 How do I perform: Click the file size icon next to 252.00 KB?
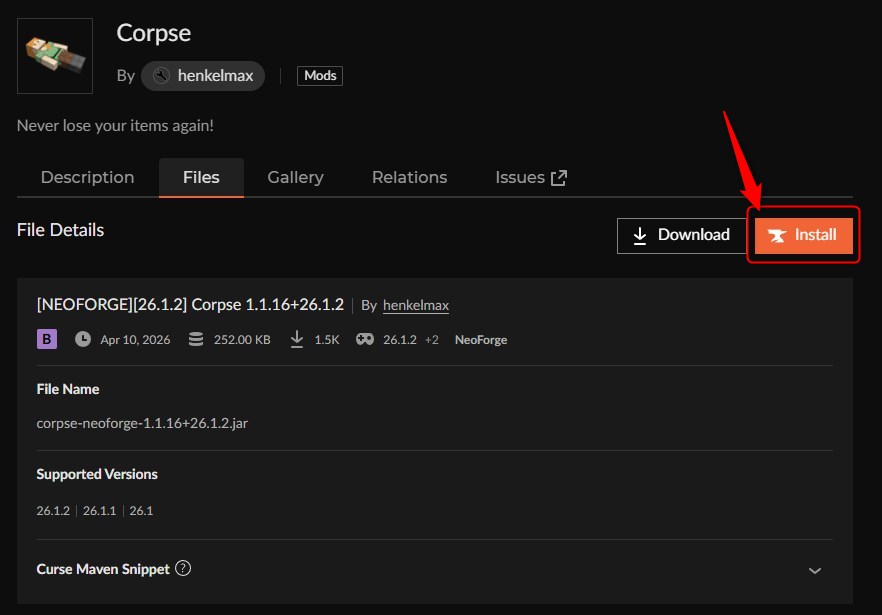196,339
